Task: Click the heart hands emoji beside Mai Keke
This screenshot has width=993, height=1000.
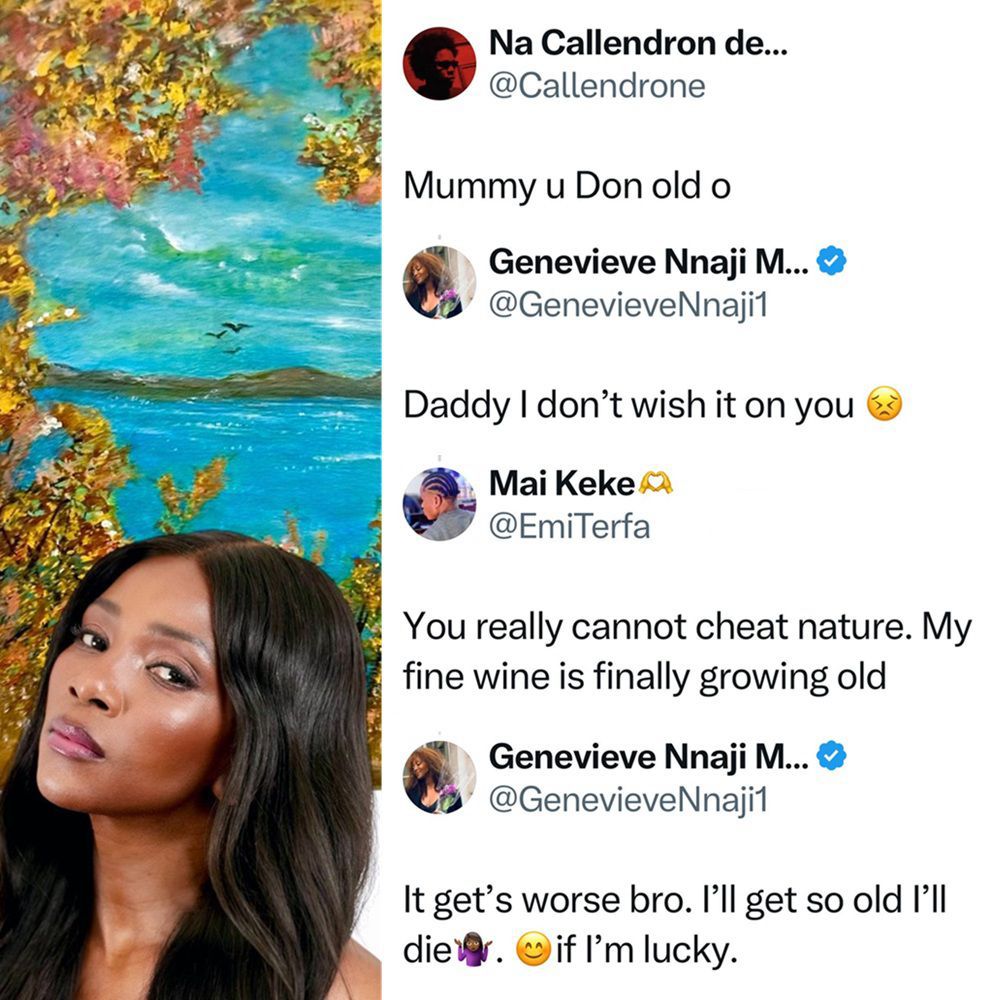Action: tap(656, 483)
